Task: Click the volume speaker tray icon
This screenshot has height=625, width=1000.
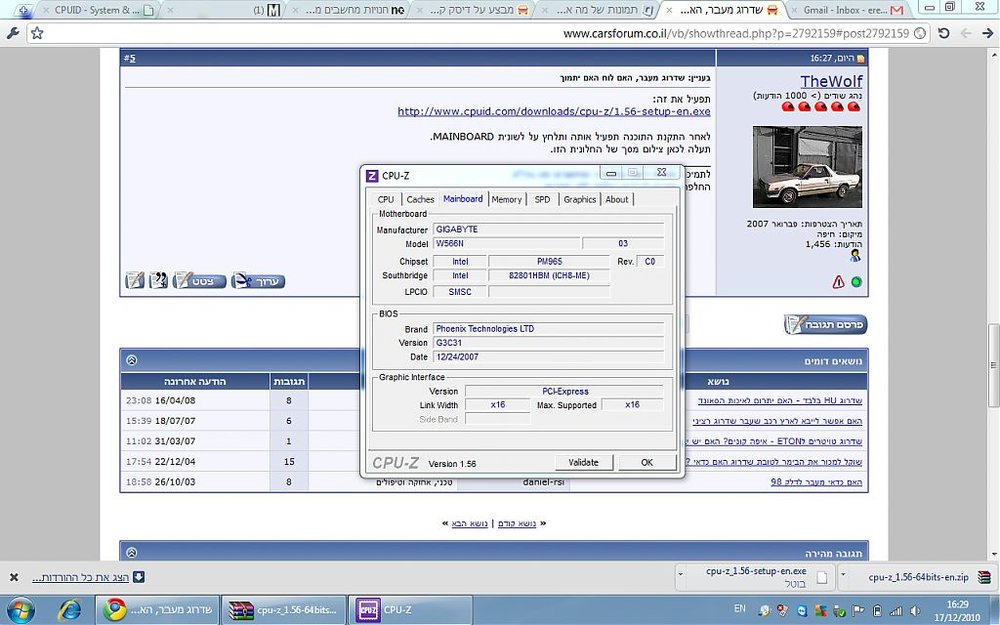Action: coord(915,610)
